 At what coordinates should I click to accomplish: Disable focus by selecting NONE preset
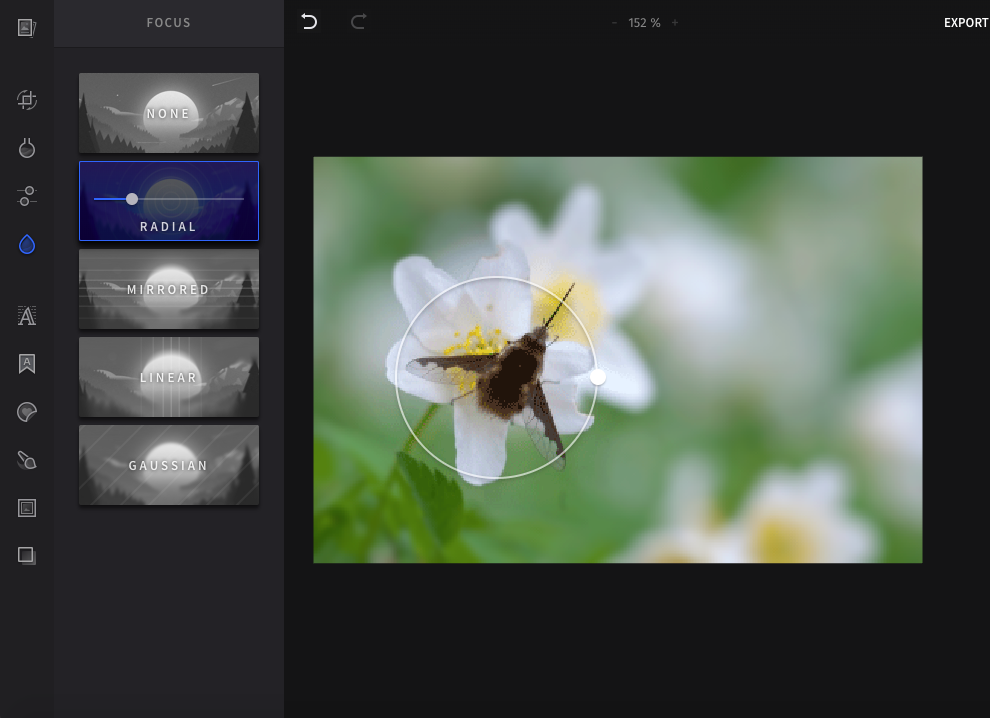[168, 113]
